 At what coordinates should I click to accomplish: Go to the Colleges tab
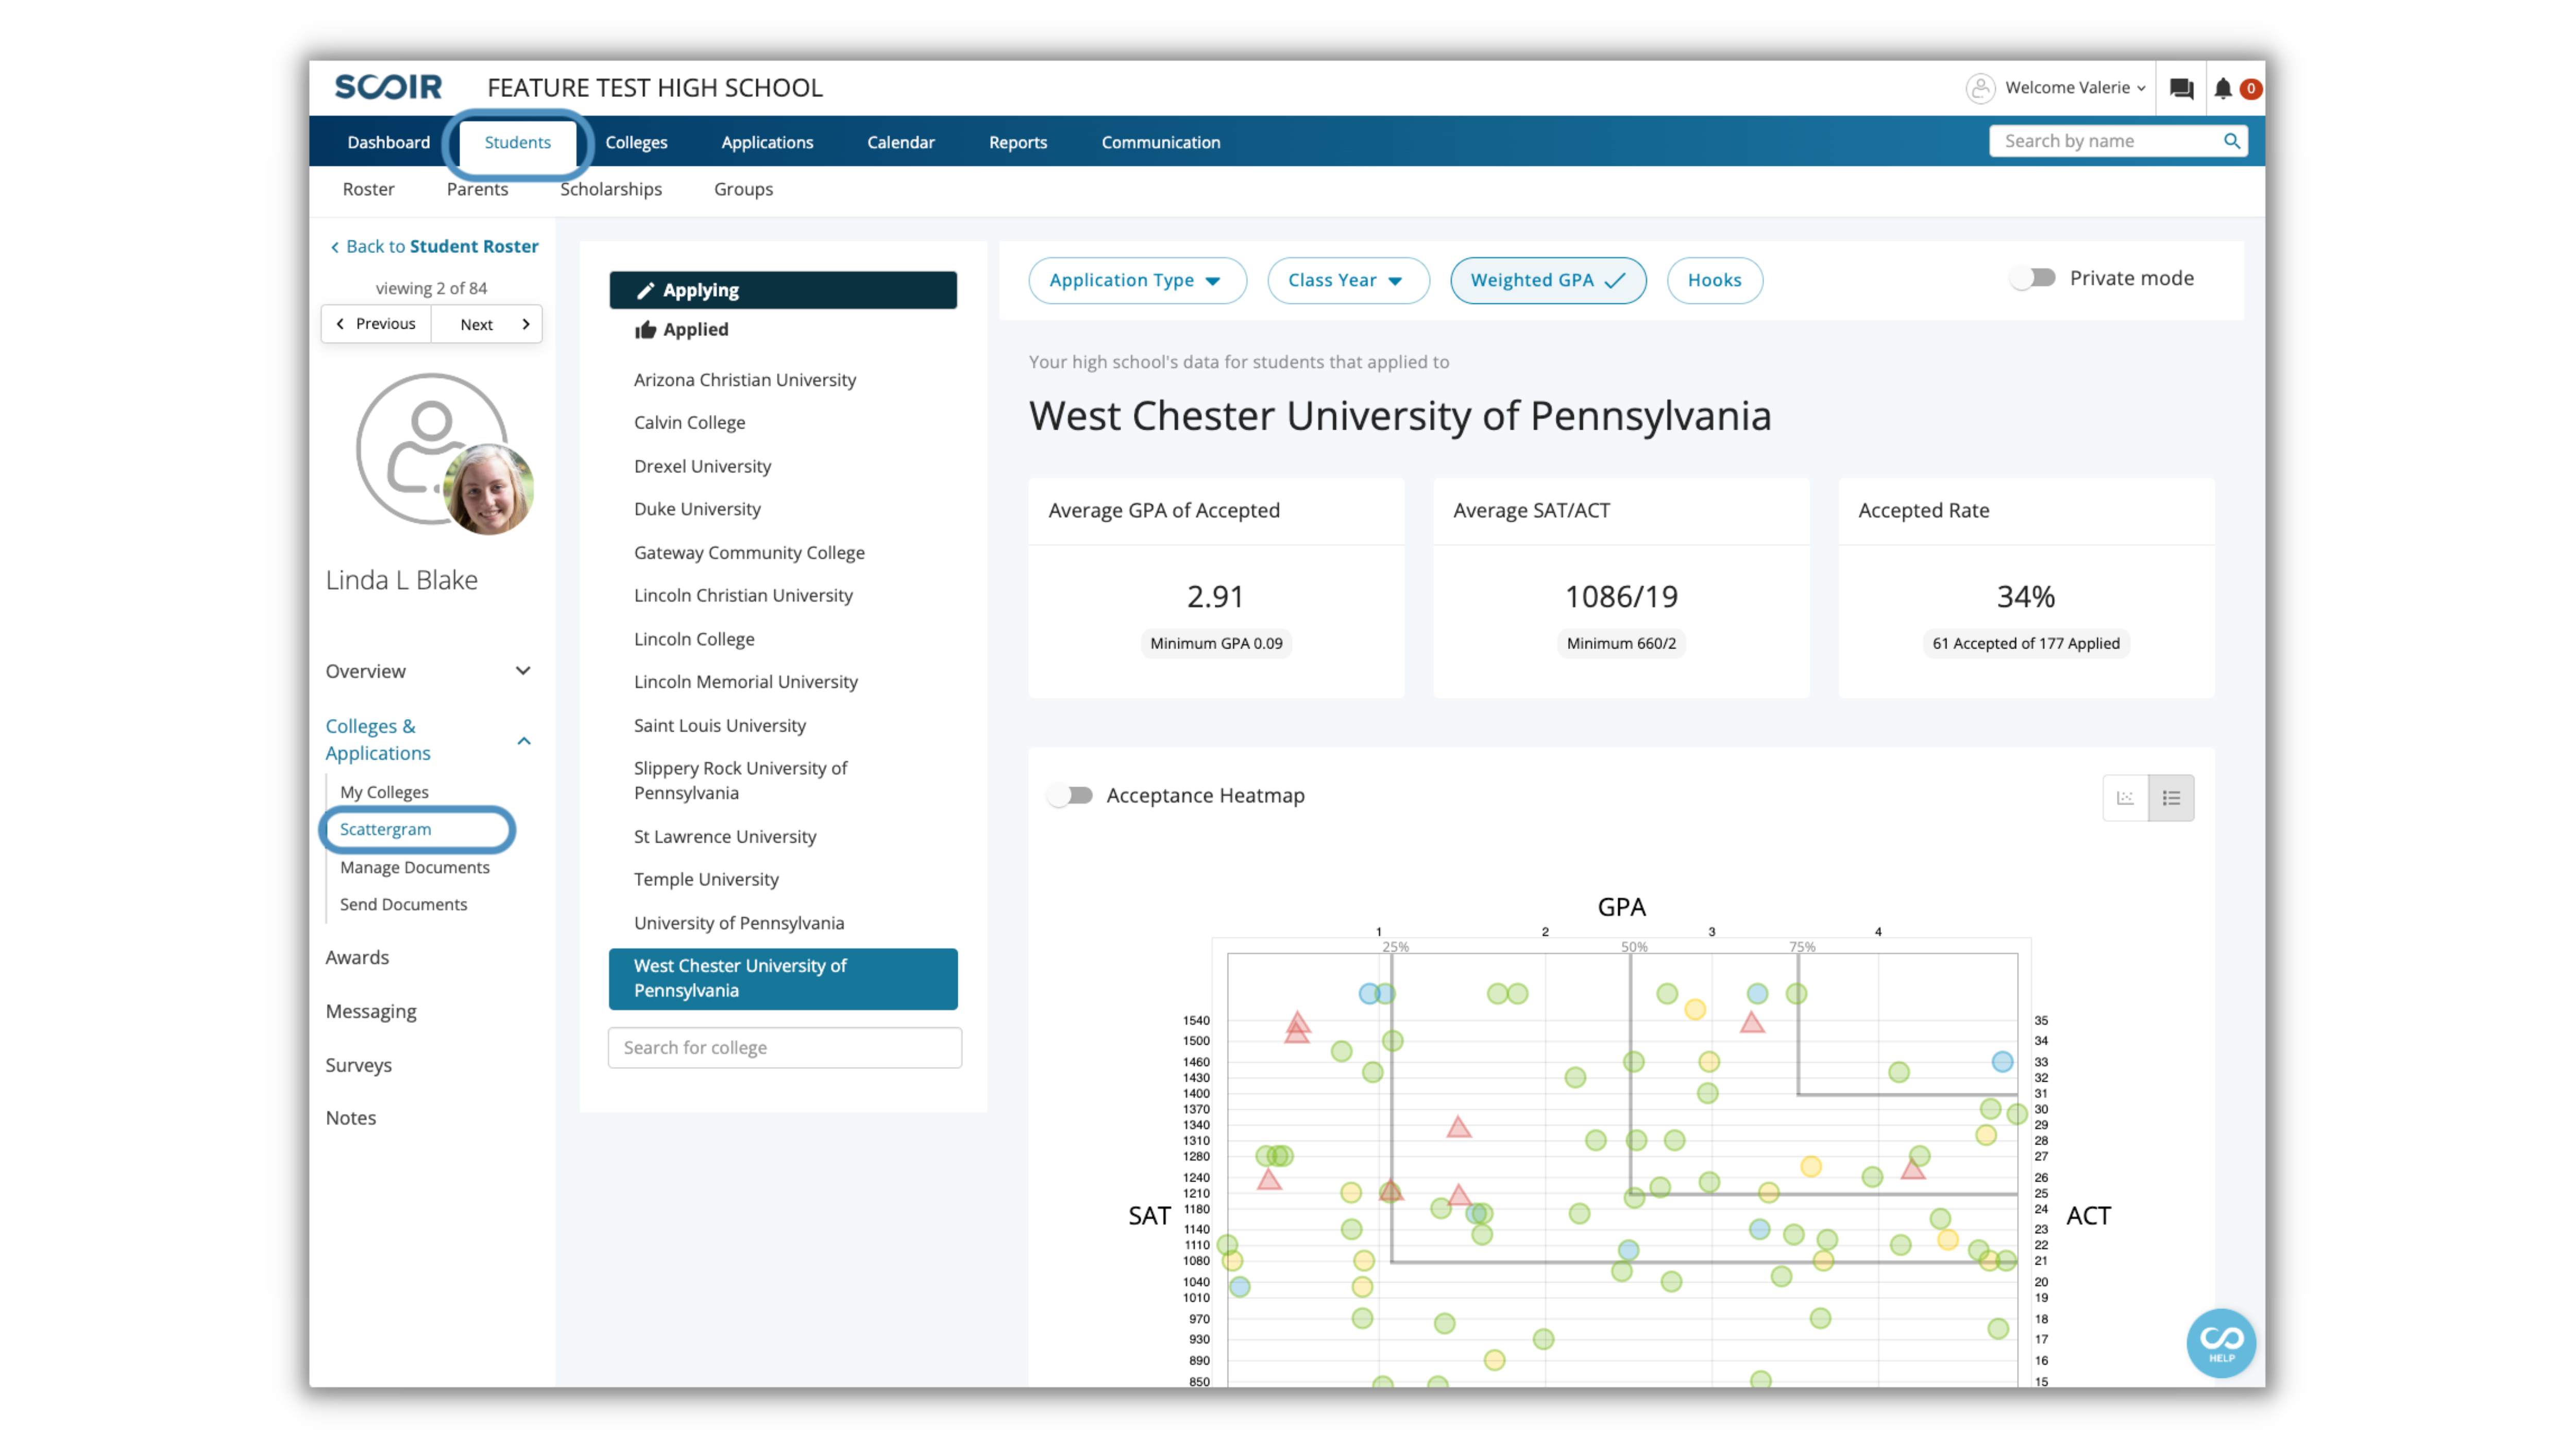pyautogui.click(x=636, y=142)
